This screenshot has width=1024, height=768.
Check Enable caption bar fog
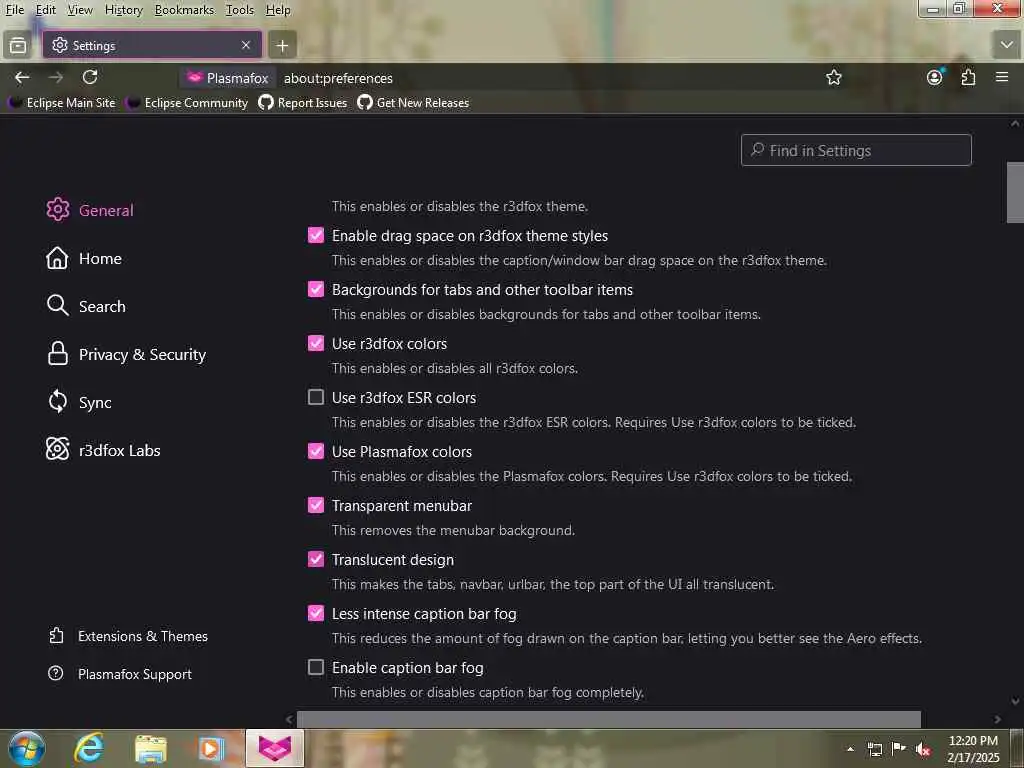315,667
